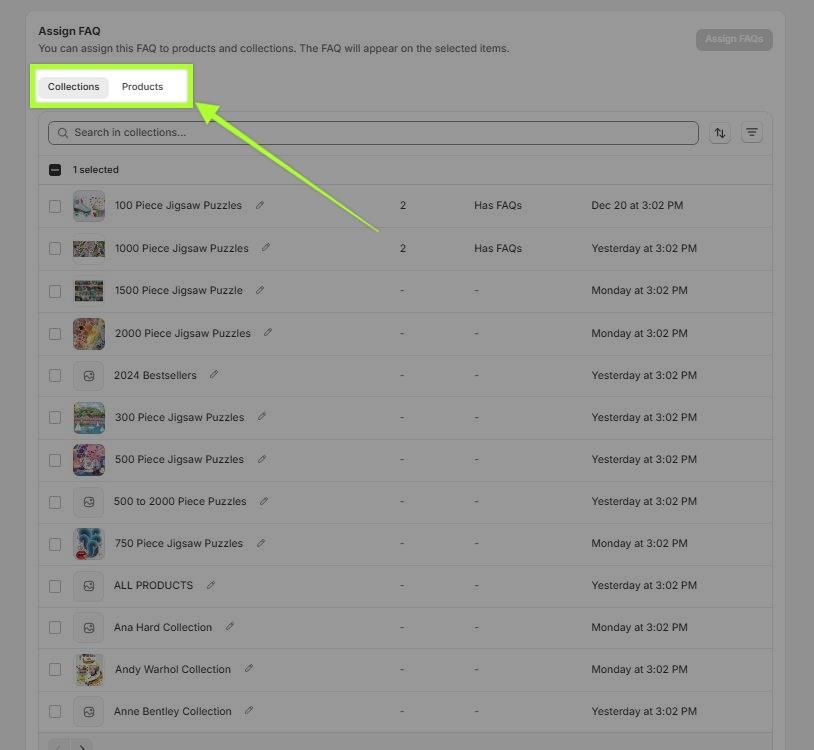Open the 2000 Piece Jigsaw Puzzles collection name
The width and height of the screenshot is (814, 750).
[182, 333]
